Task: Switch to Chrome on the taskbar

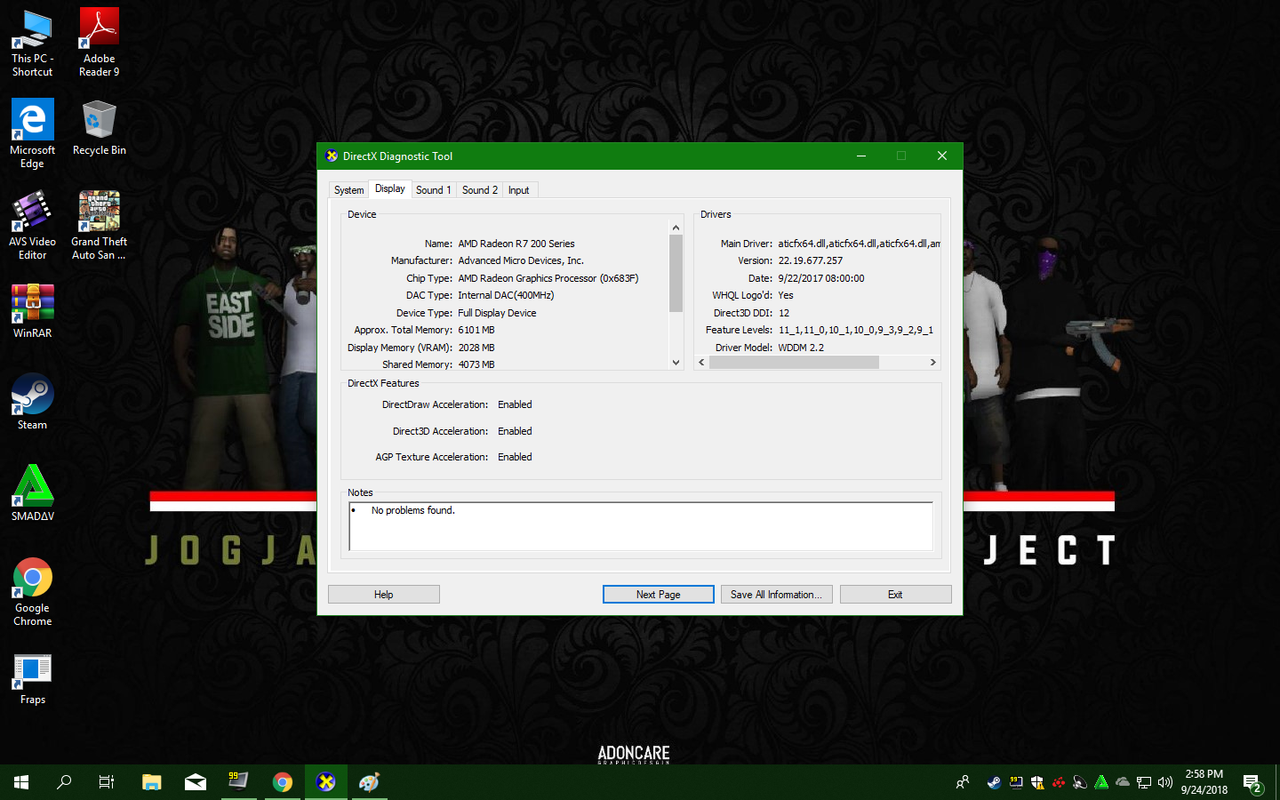Action: pos(282,782)
